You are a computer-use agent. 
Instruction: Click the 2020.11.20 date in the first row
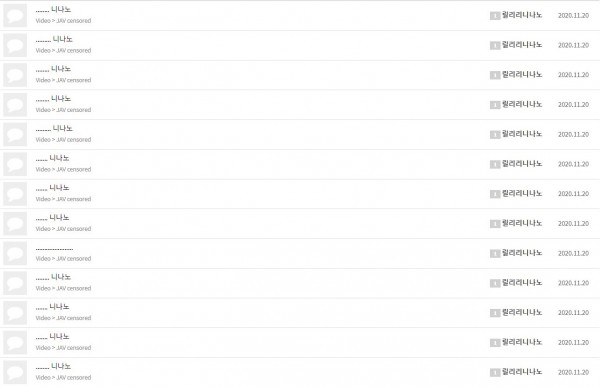[573, 15]
